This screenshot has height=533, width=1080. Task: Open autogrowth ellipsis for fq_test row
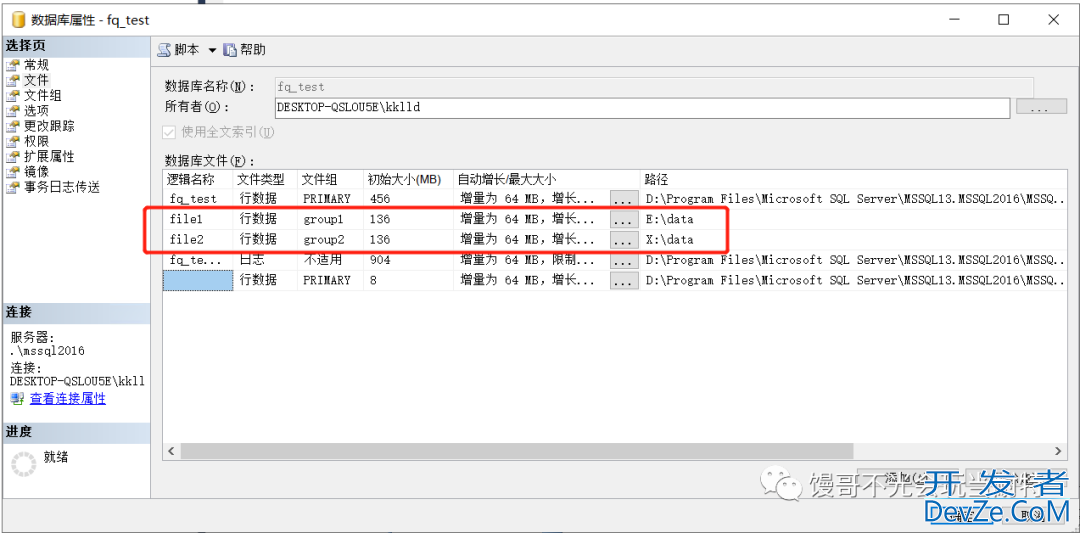pyautogui.click(x=623, y=199)
